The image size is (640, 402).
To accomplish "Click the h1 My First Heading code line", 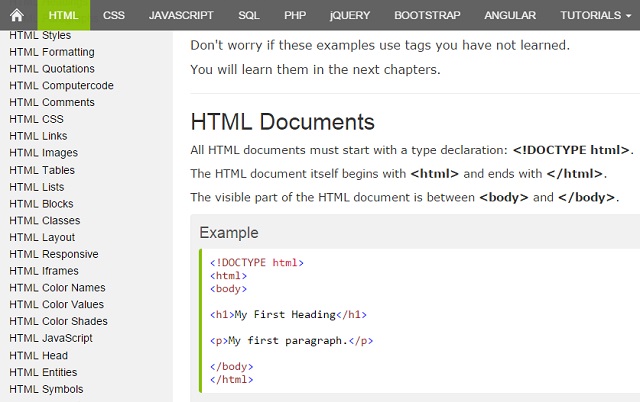I will click(289, 315).
